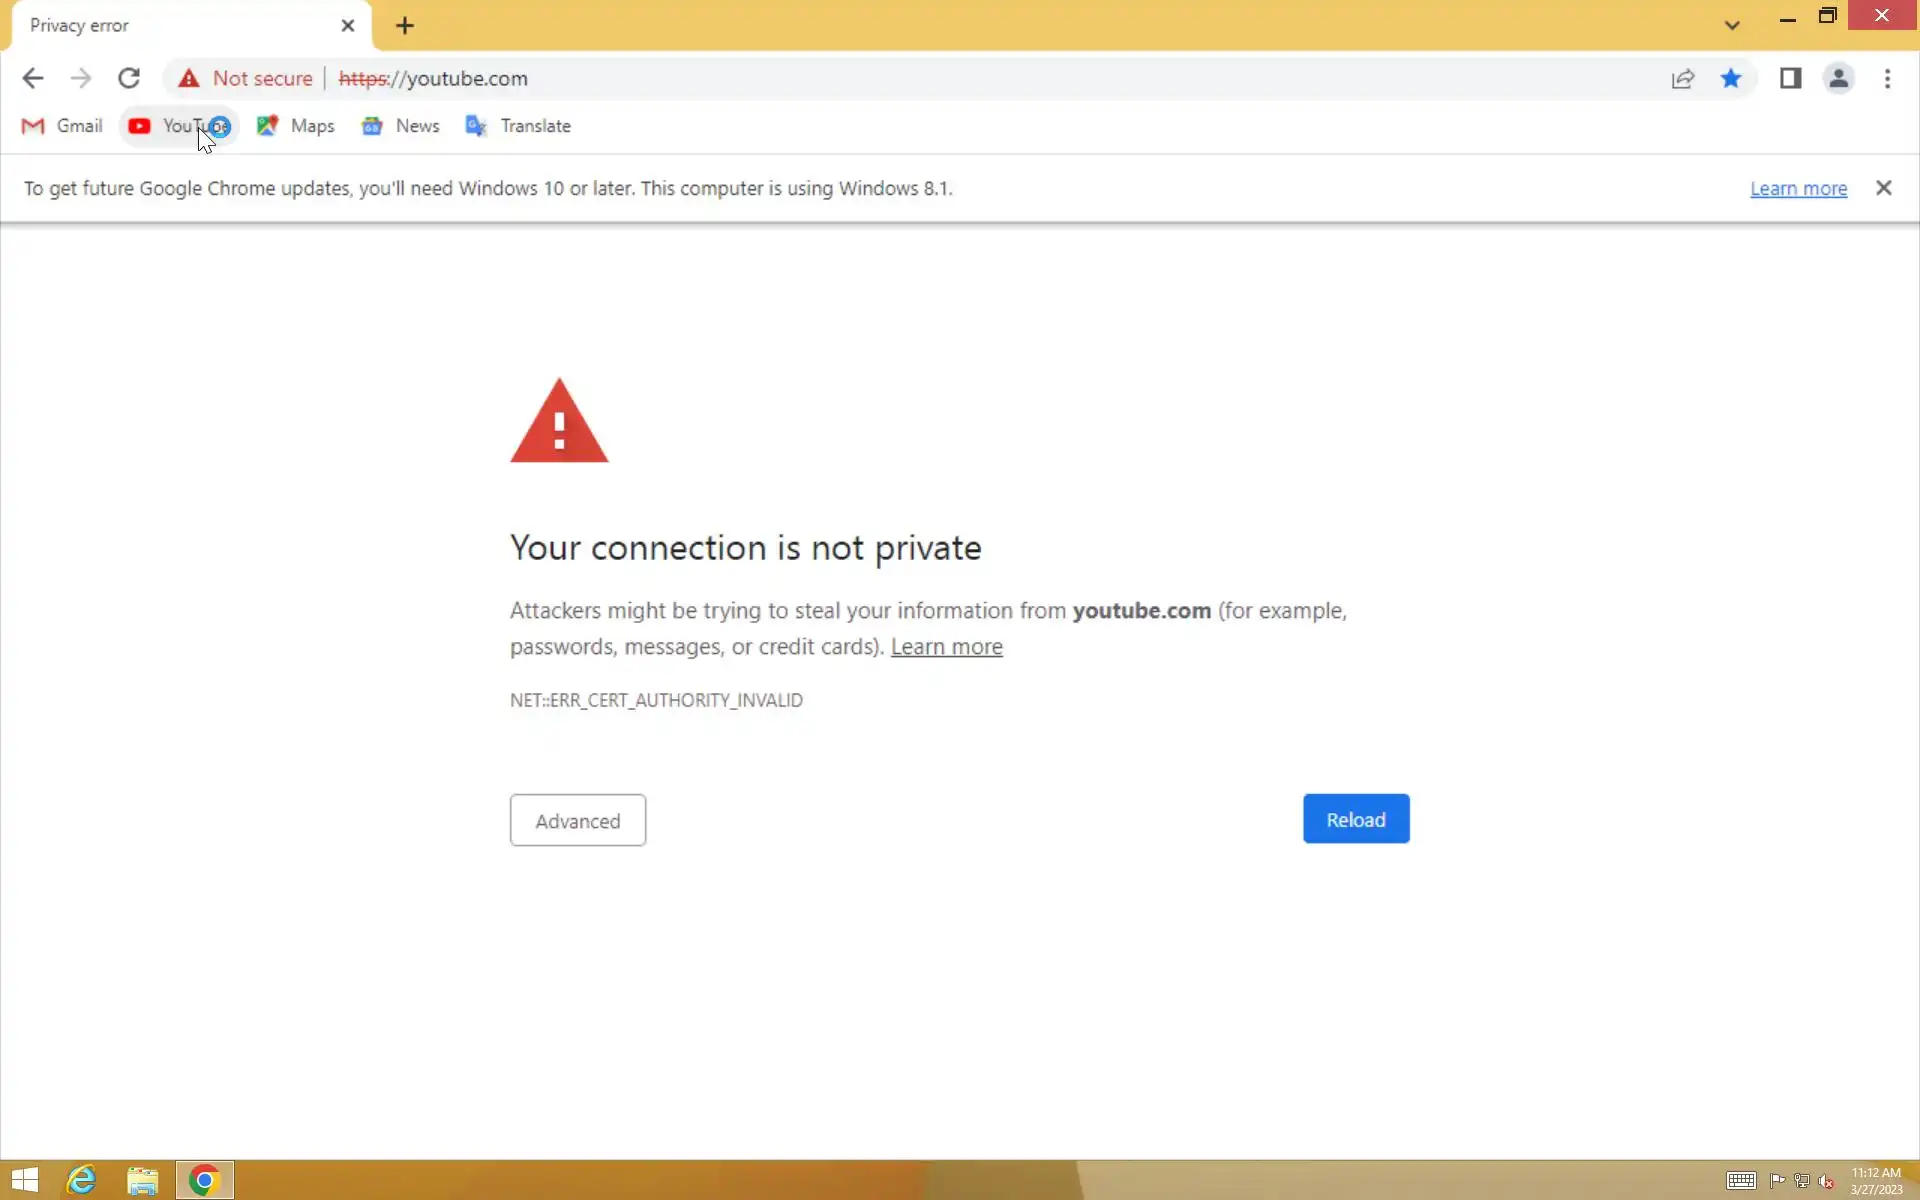Click the share page icon

pyautogui.click(x=1683, y=78)
